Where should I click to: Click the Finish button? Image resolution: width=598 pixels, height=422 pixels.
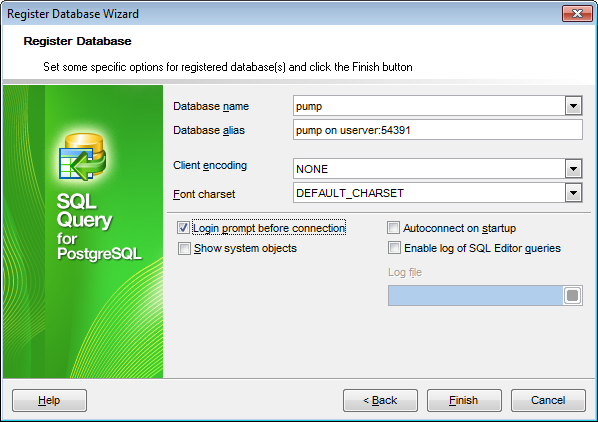464,400
